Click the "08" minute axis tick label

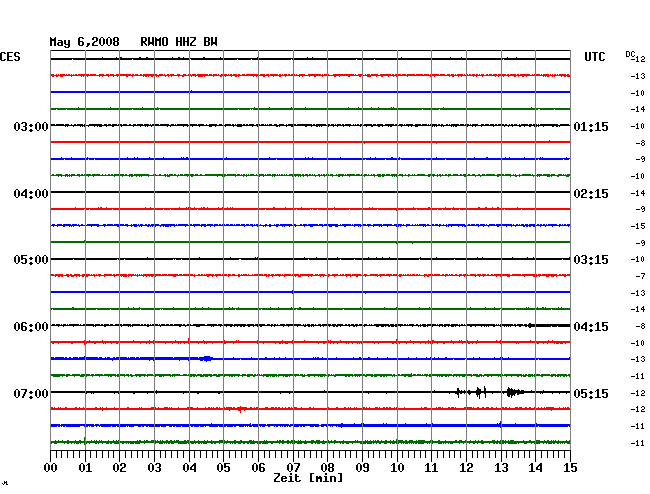click(327, 467)
